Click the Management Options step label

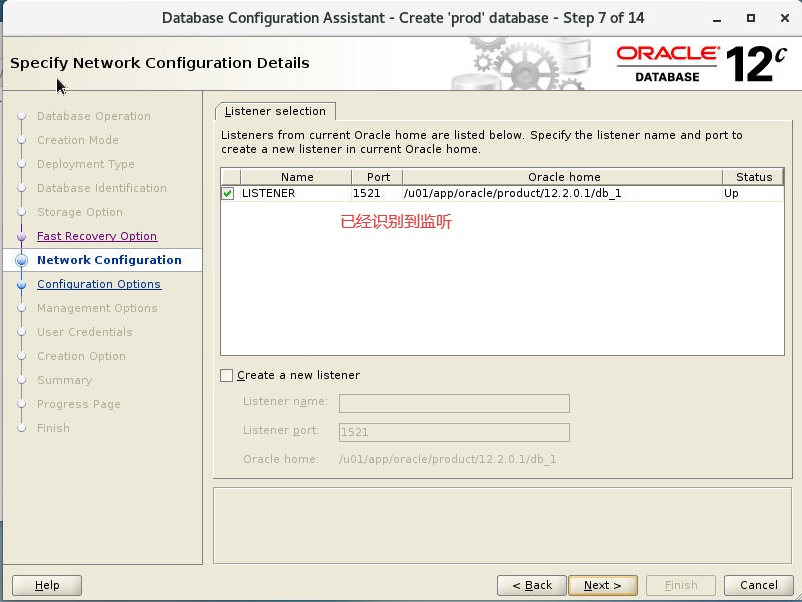point(97,308)
